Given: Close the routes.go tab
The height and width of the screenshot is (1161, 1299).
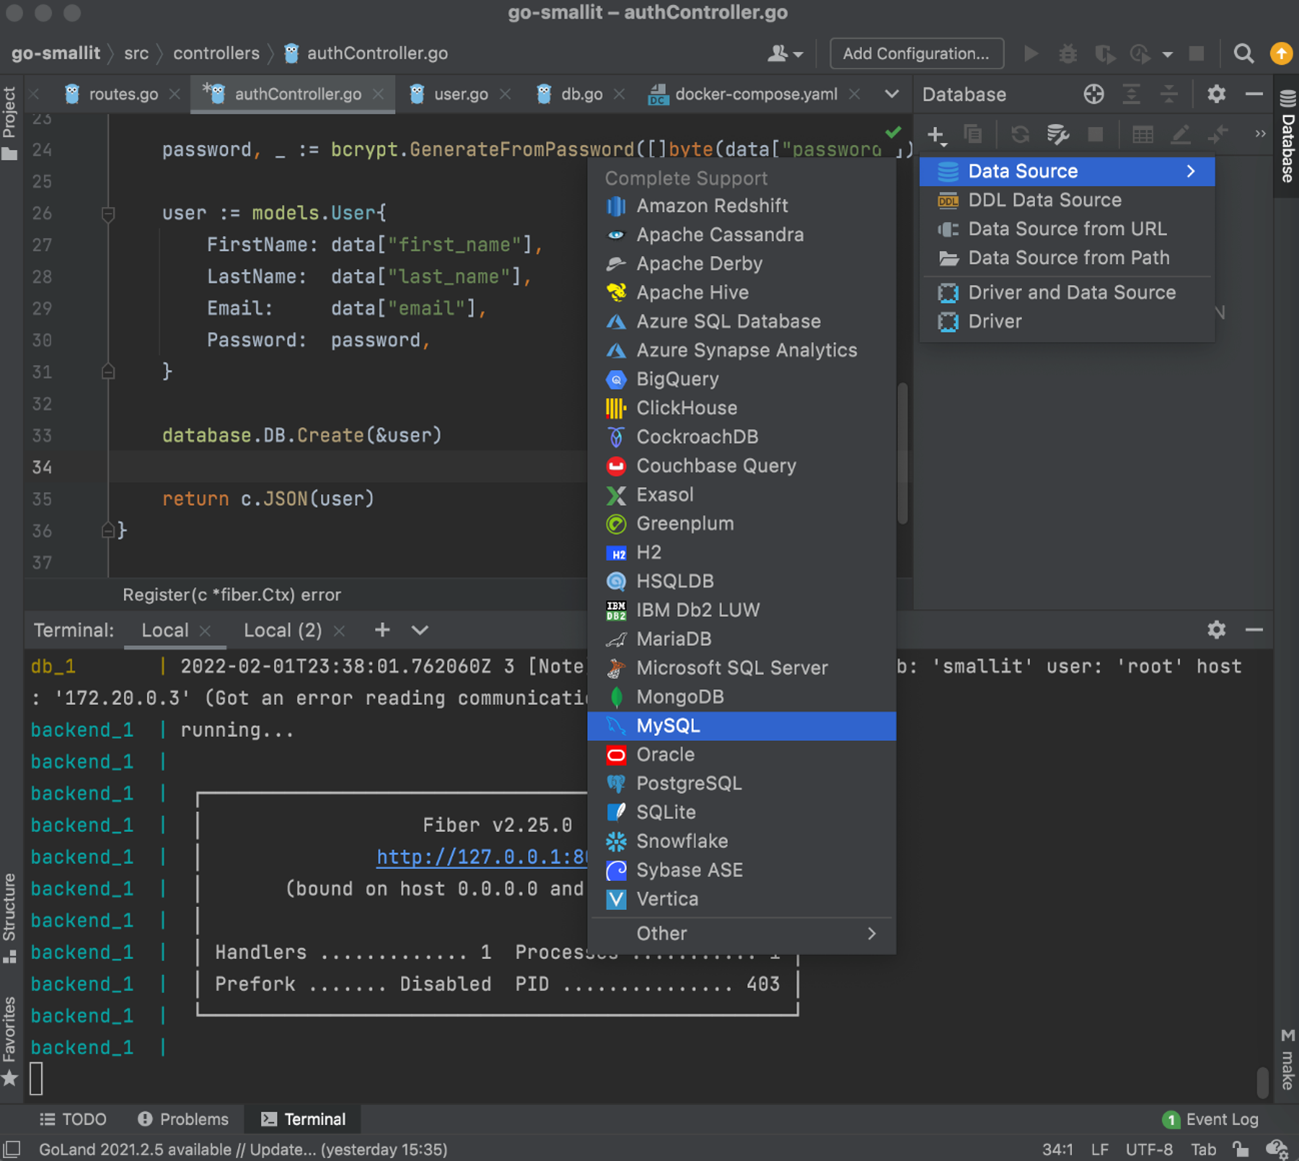Looking at the screenshot, I should [x=175, y=94].
